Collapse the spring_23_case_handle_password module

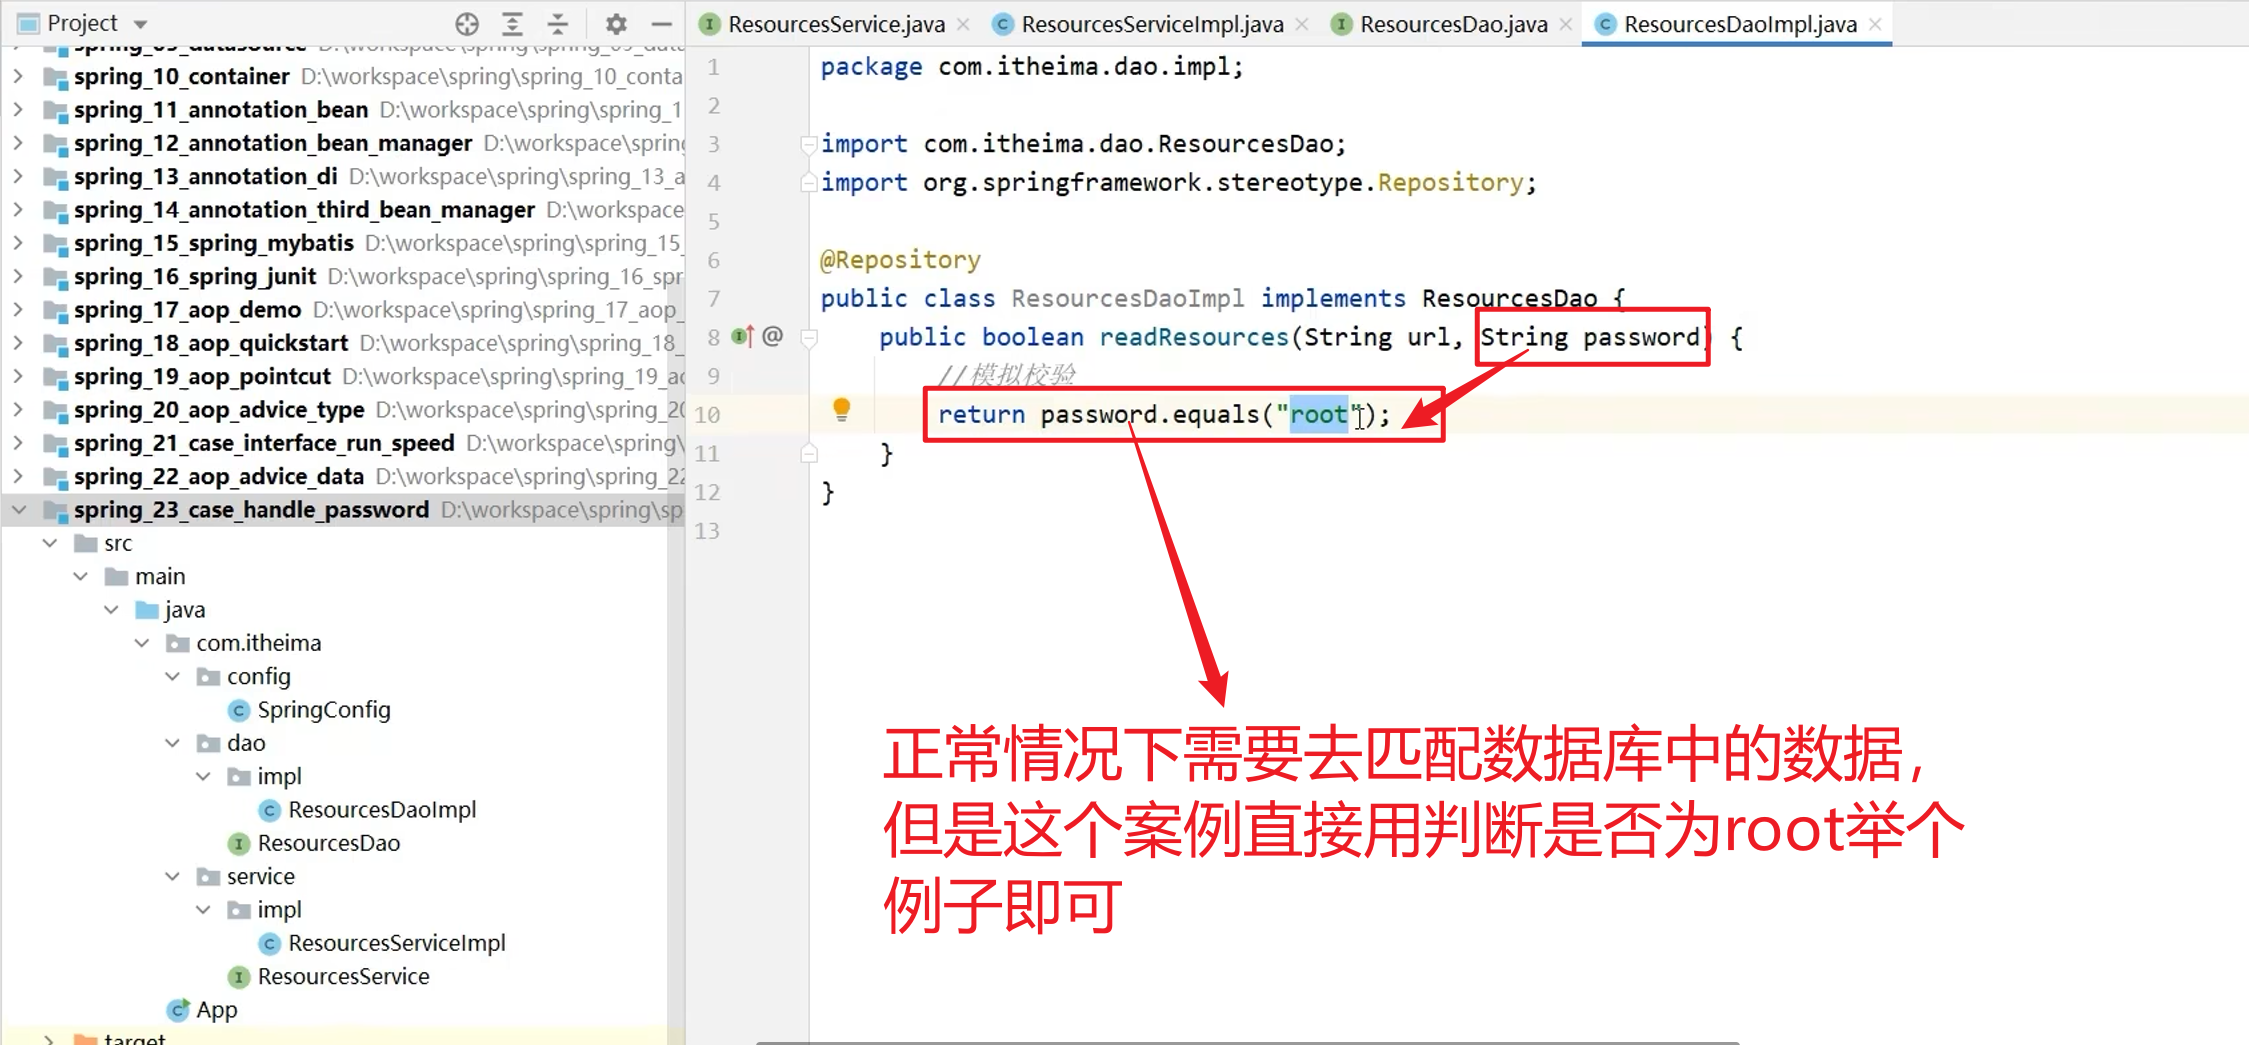pos(18,510)
